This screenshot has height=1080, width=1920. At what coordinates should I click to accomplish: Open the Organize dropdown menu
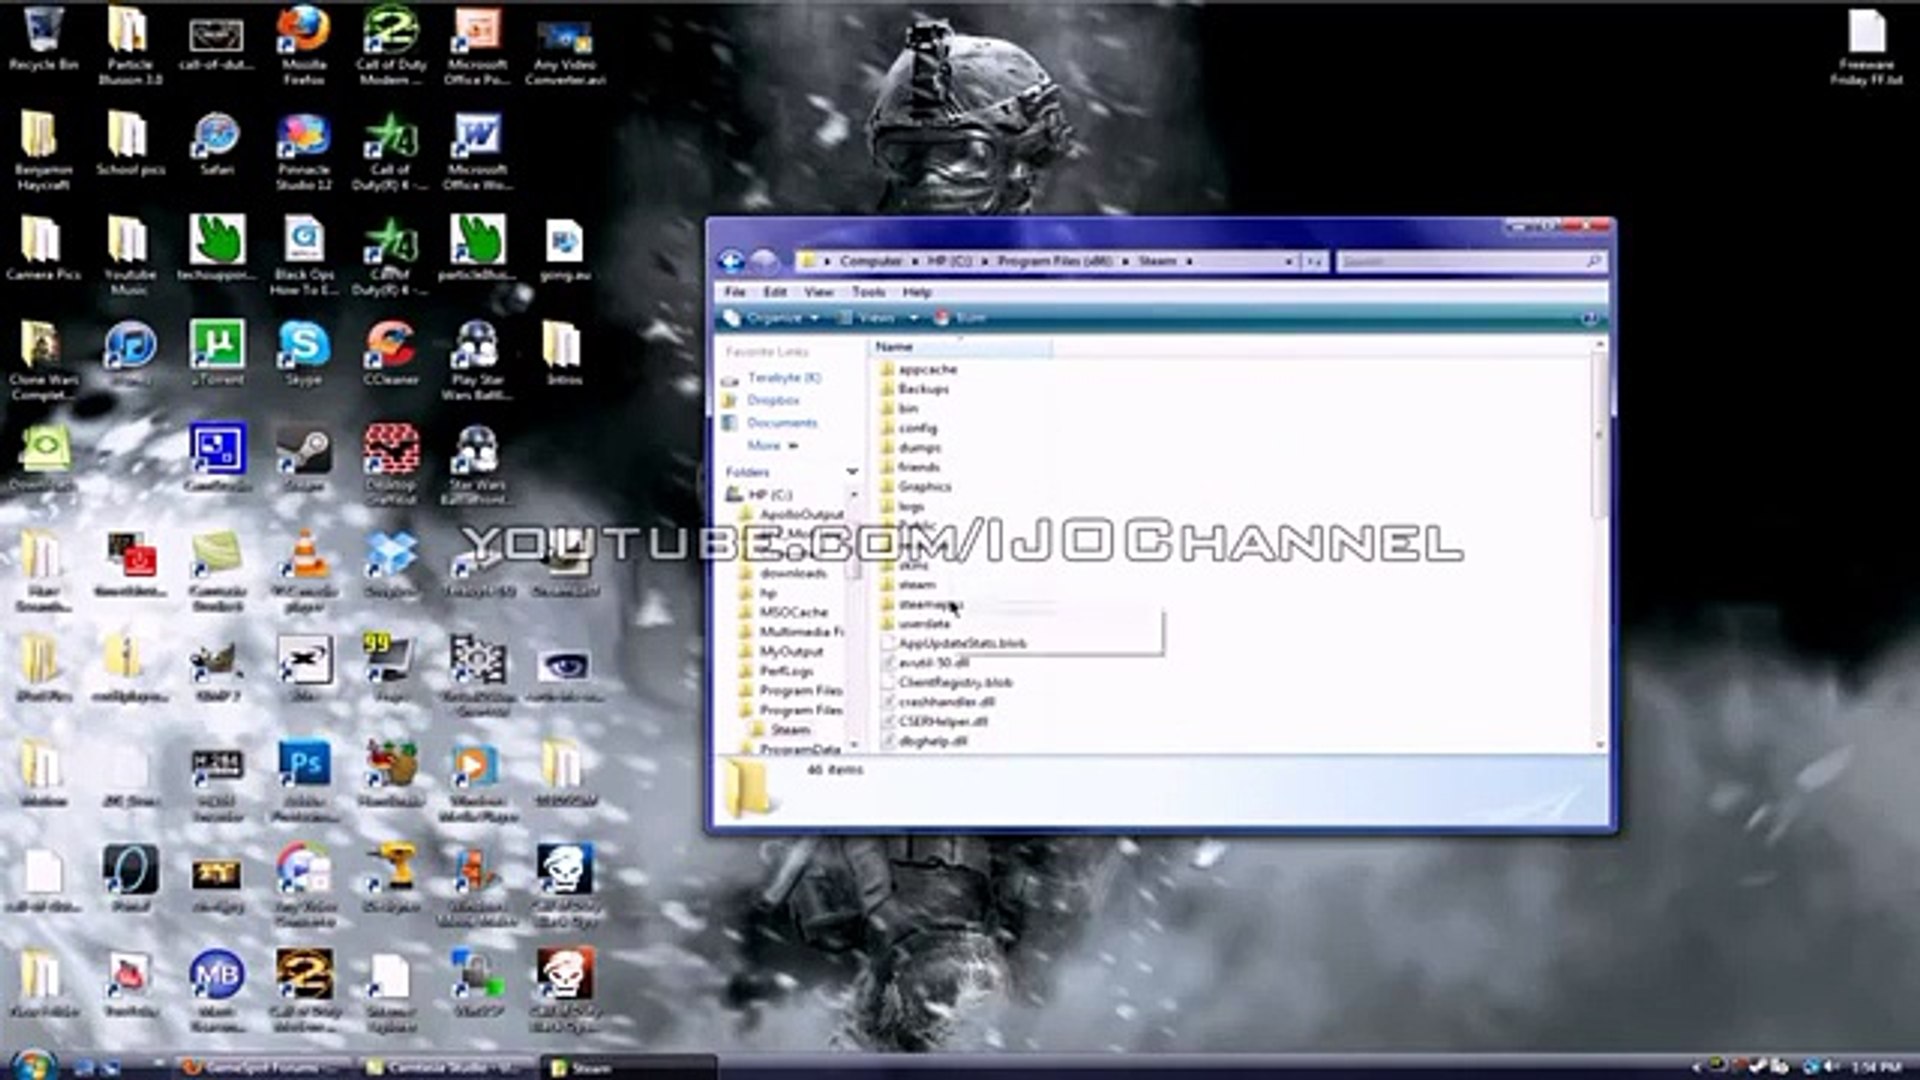(772, 318)
